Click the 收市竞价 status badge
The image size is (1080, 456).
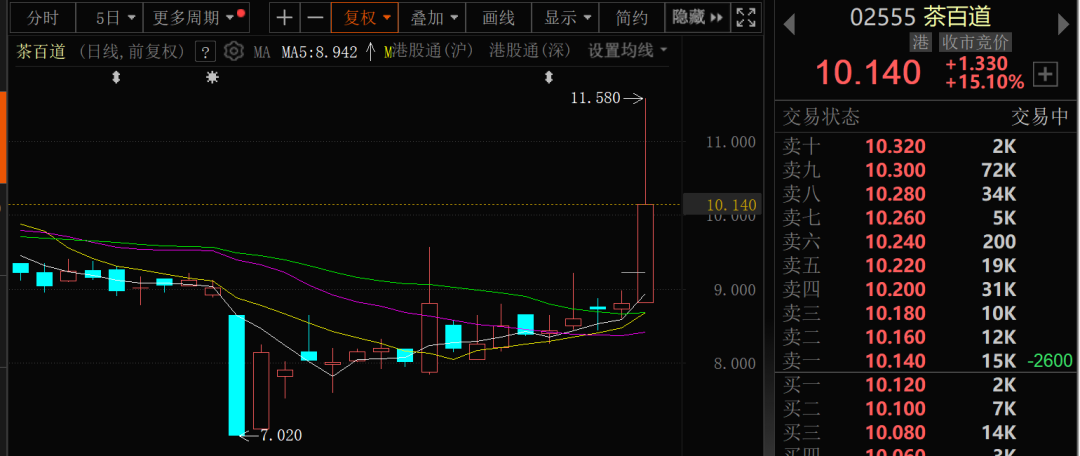click(x=975, y=43)
